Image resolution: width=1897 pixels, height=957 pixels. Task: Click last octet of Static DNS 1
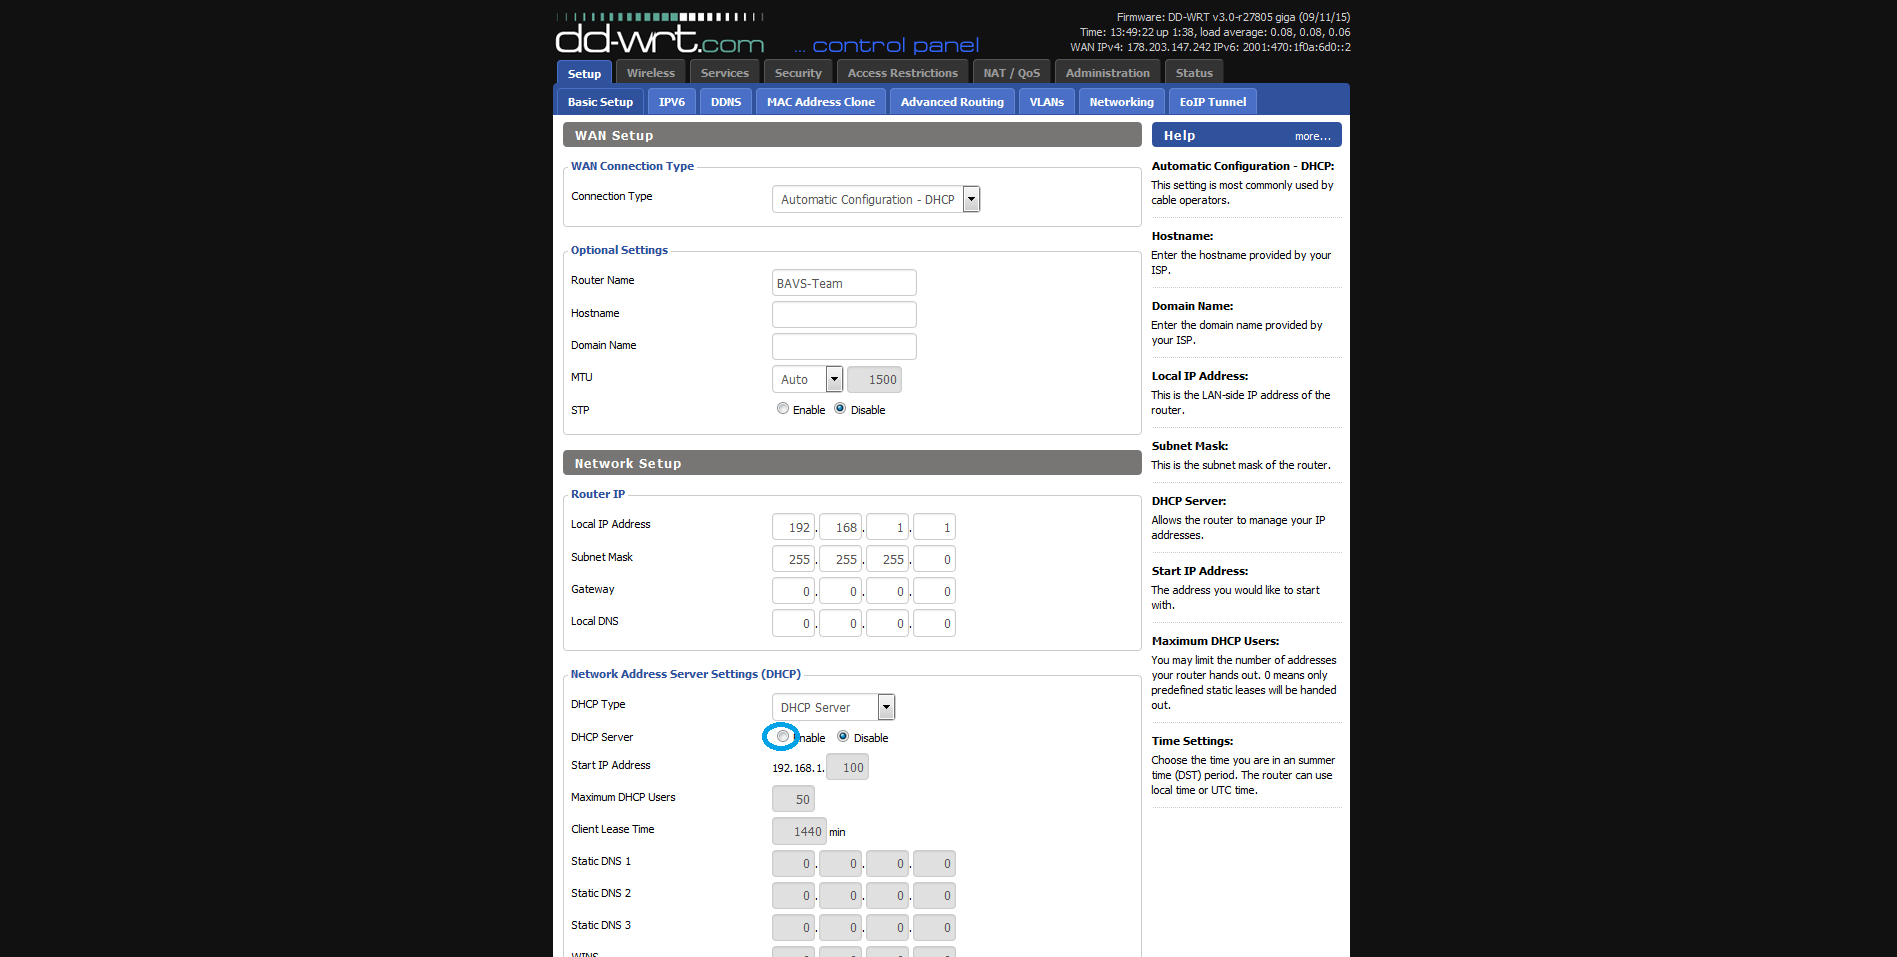click(934, 863)
